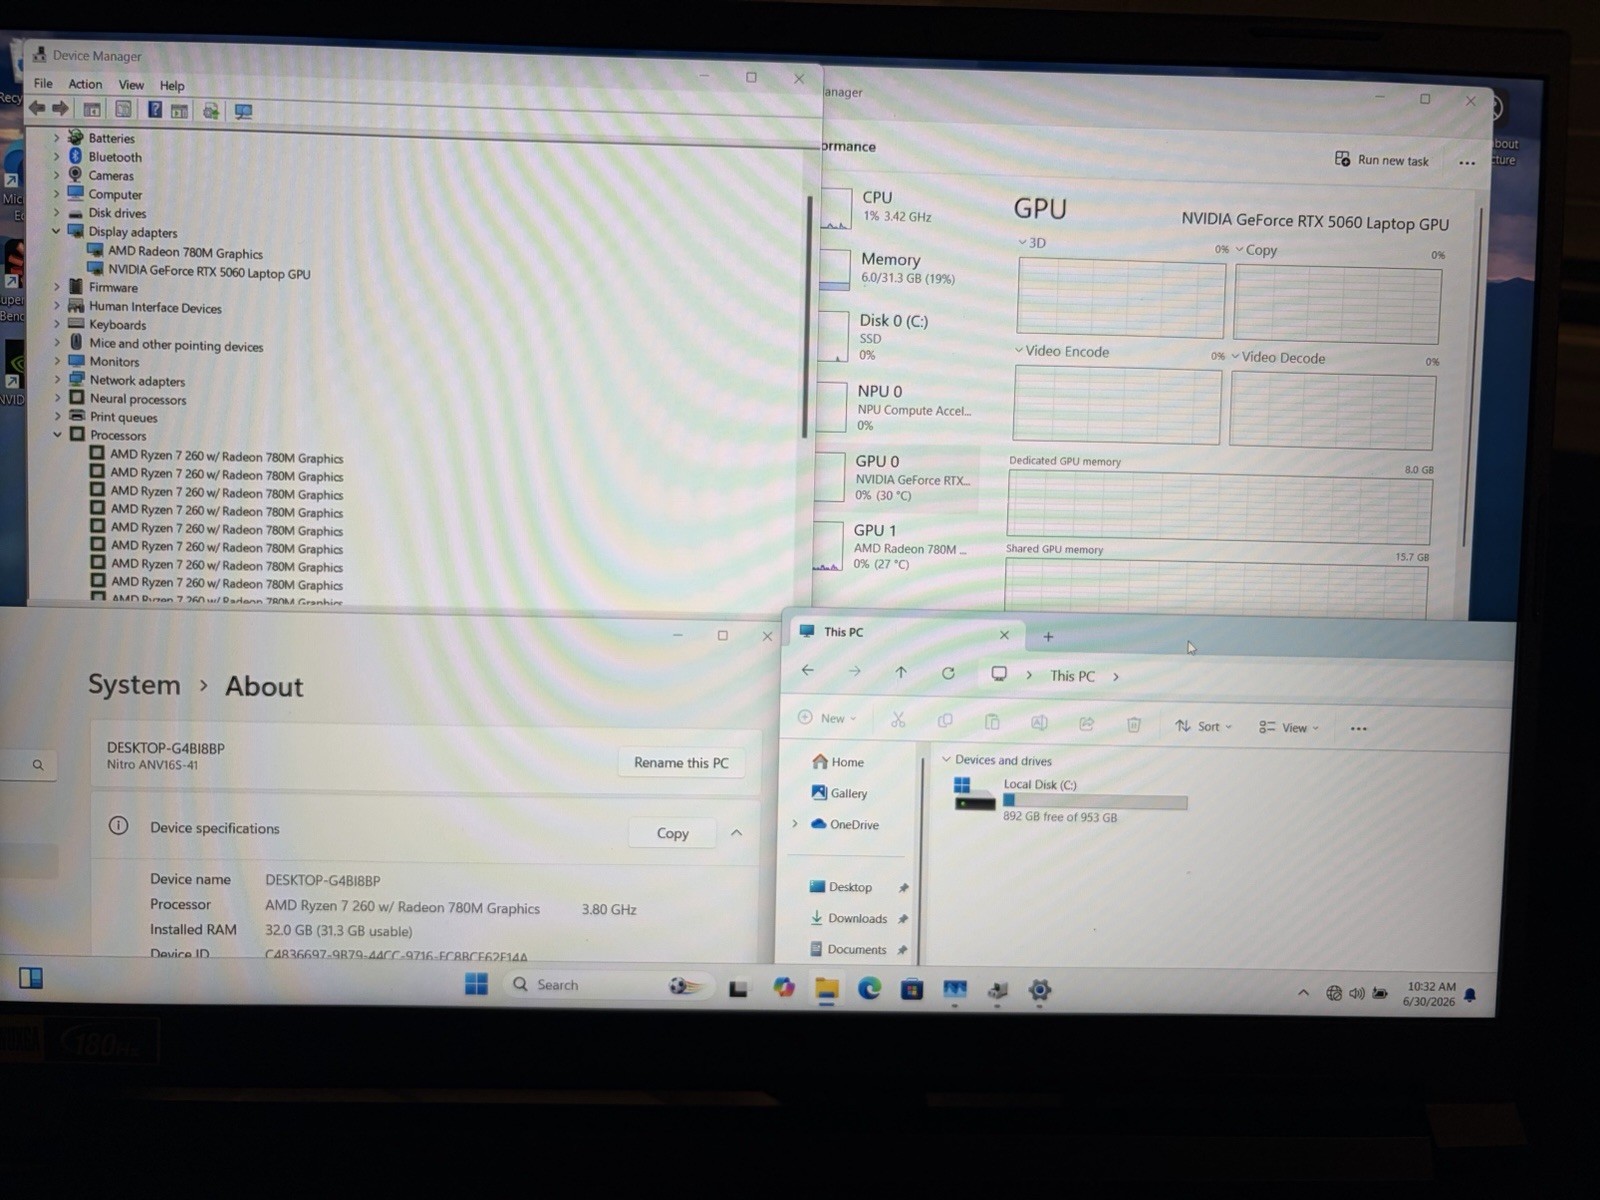Screen dimensions: 1600x1200
Task: Add new tab in File Explorer
Action: coord(1048,636)
